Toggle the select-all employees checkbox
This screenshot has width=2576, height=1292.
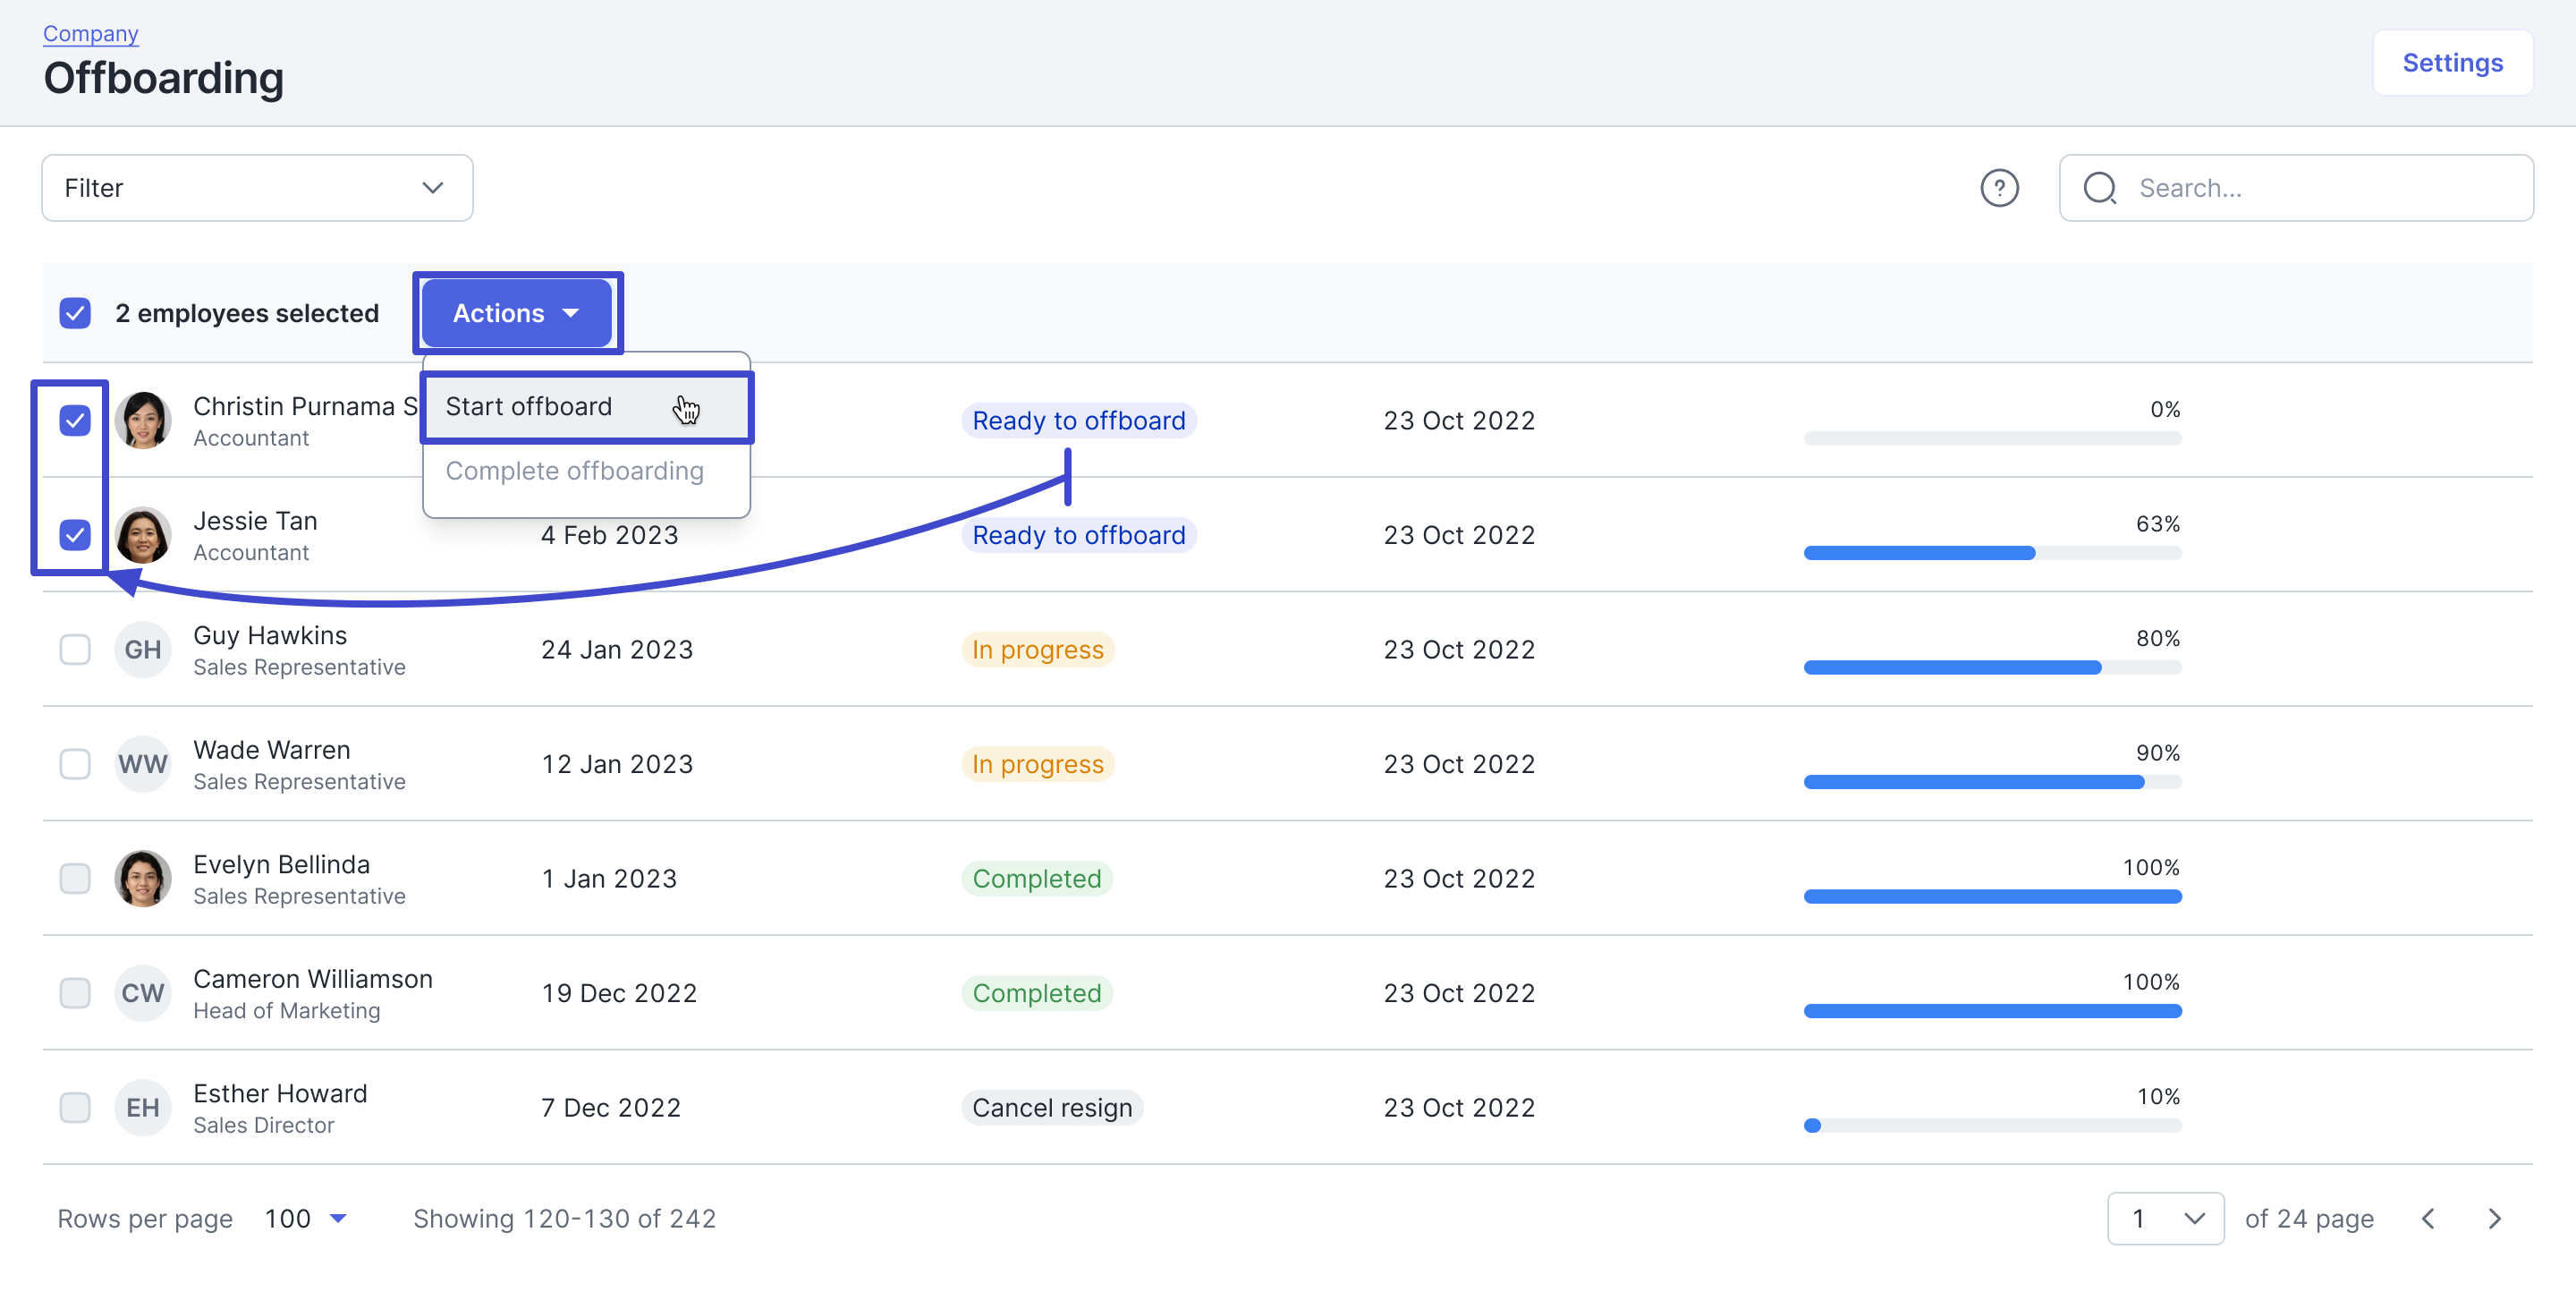point(75,313)
